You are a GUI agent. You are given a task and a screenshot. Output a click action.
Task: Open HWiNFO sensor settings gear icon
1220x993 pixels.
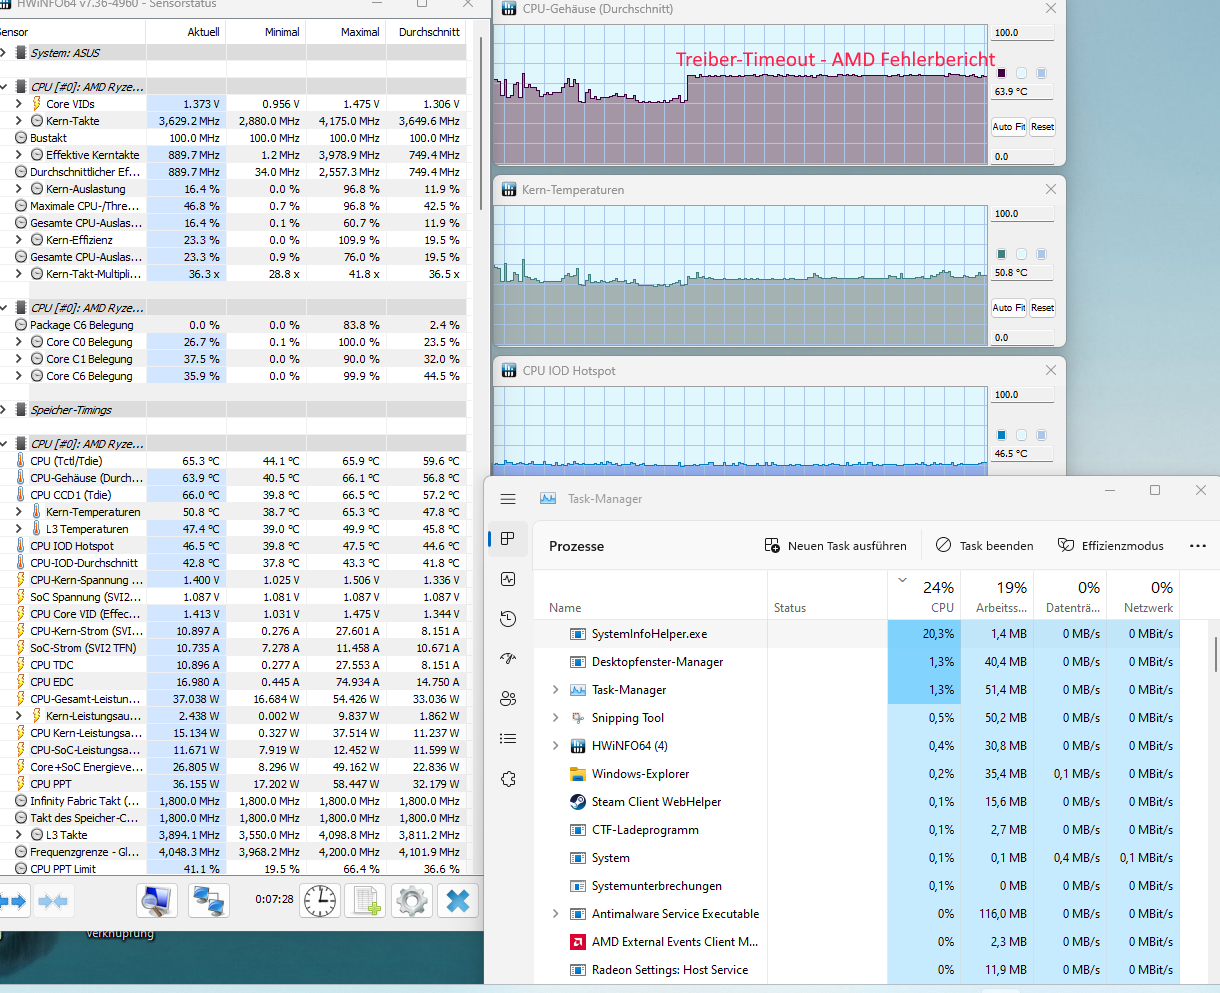(412, 901)
